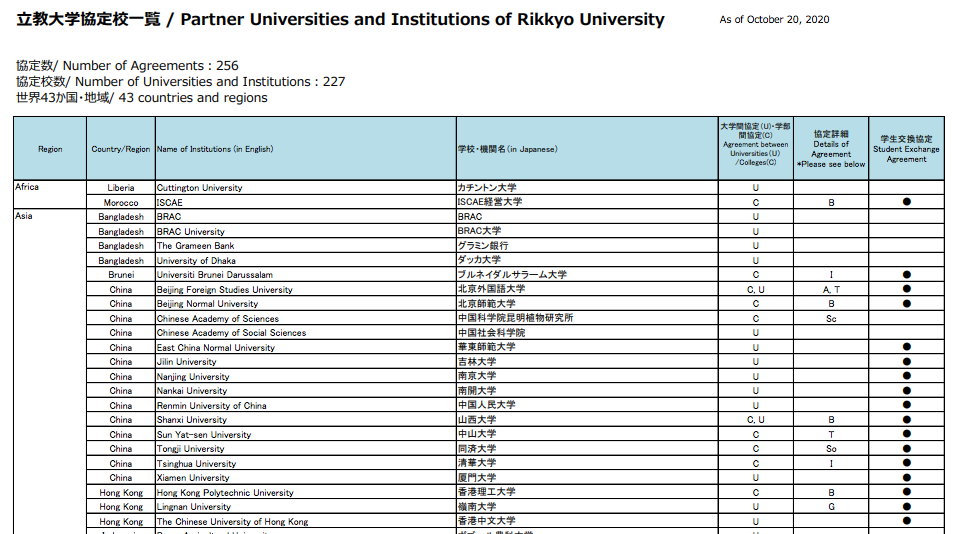Click the 'Sc' details cell for Chinese Academy of Sciences
This screenshot has width=960, height=534.
831,318
